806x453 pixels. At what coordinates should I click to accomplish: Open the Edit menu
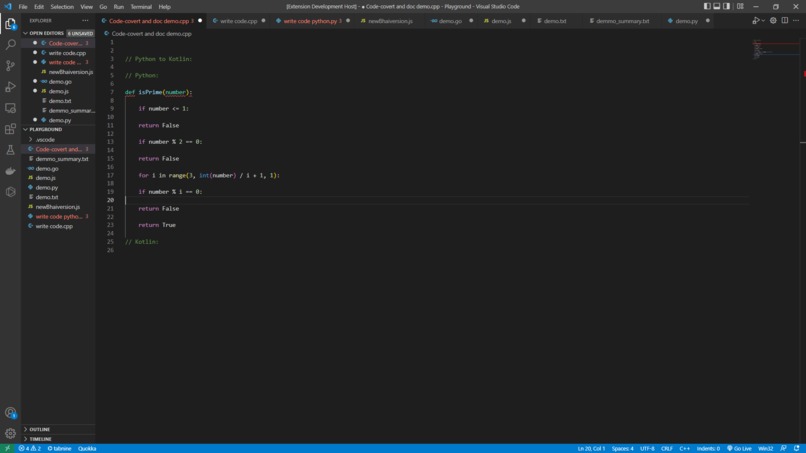(x=39, y=7)
